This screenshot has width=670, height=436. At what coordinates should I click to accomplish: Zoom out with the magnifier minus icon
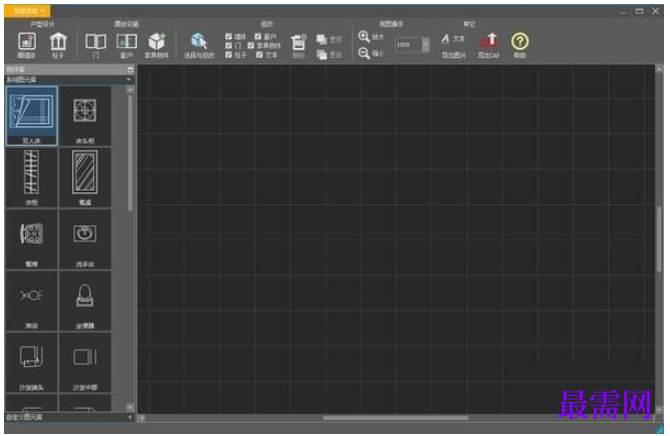coord(364,53)
